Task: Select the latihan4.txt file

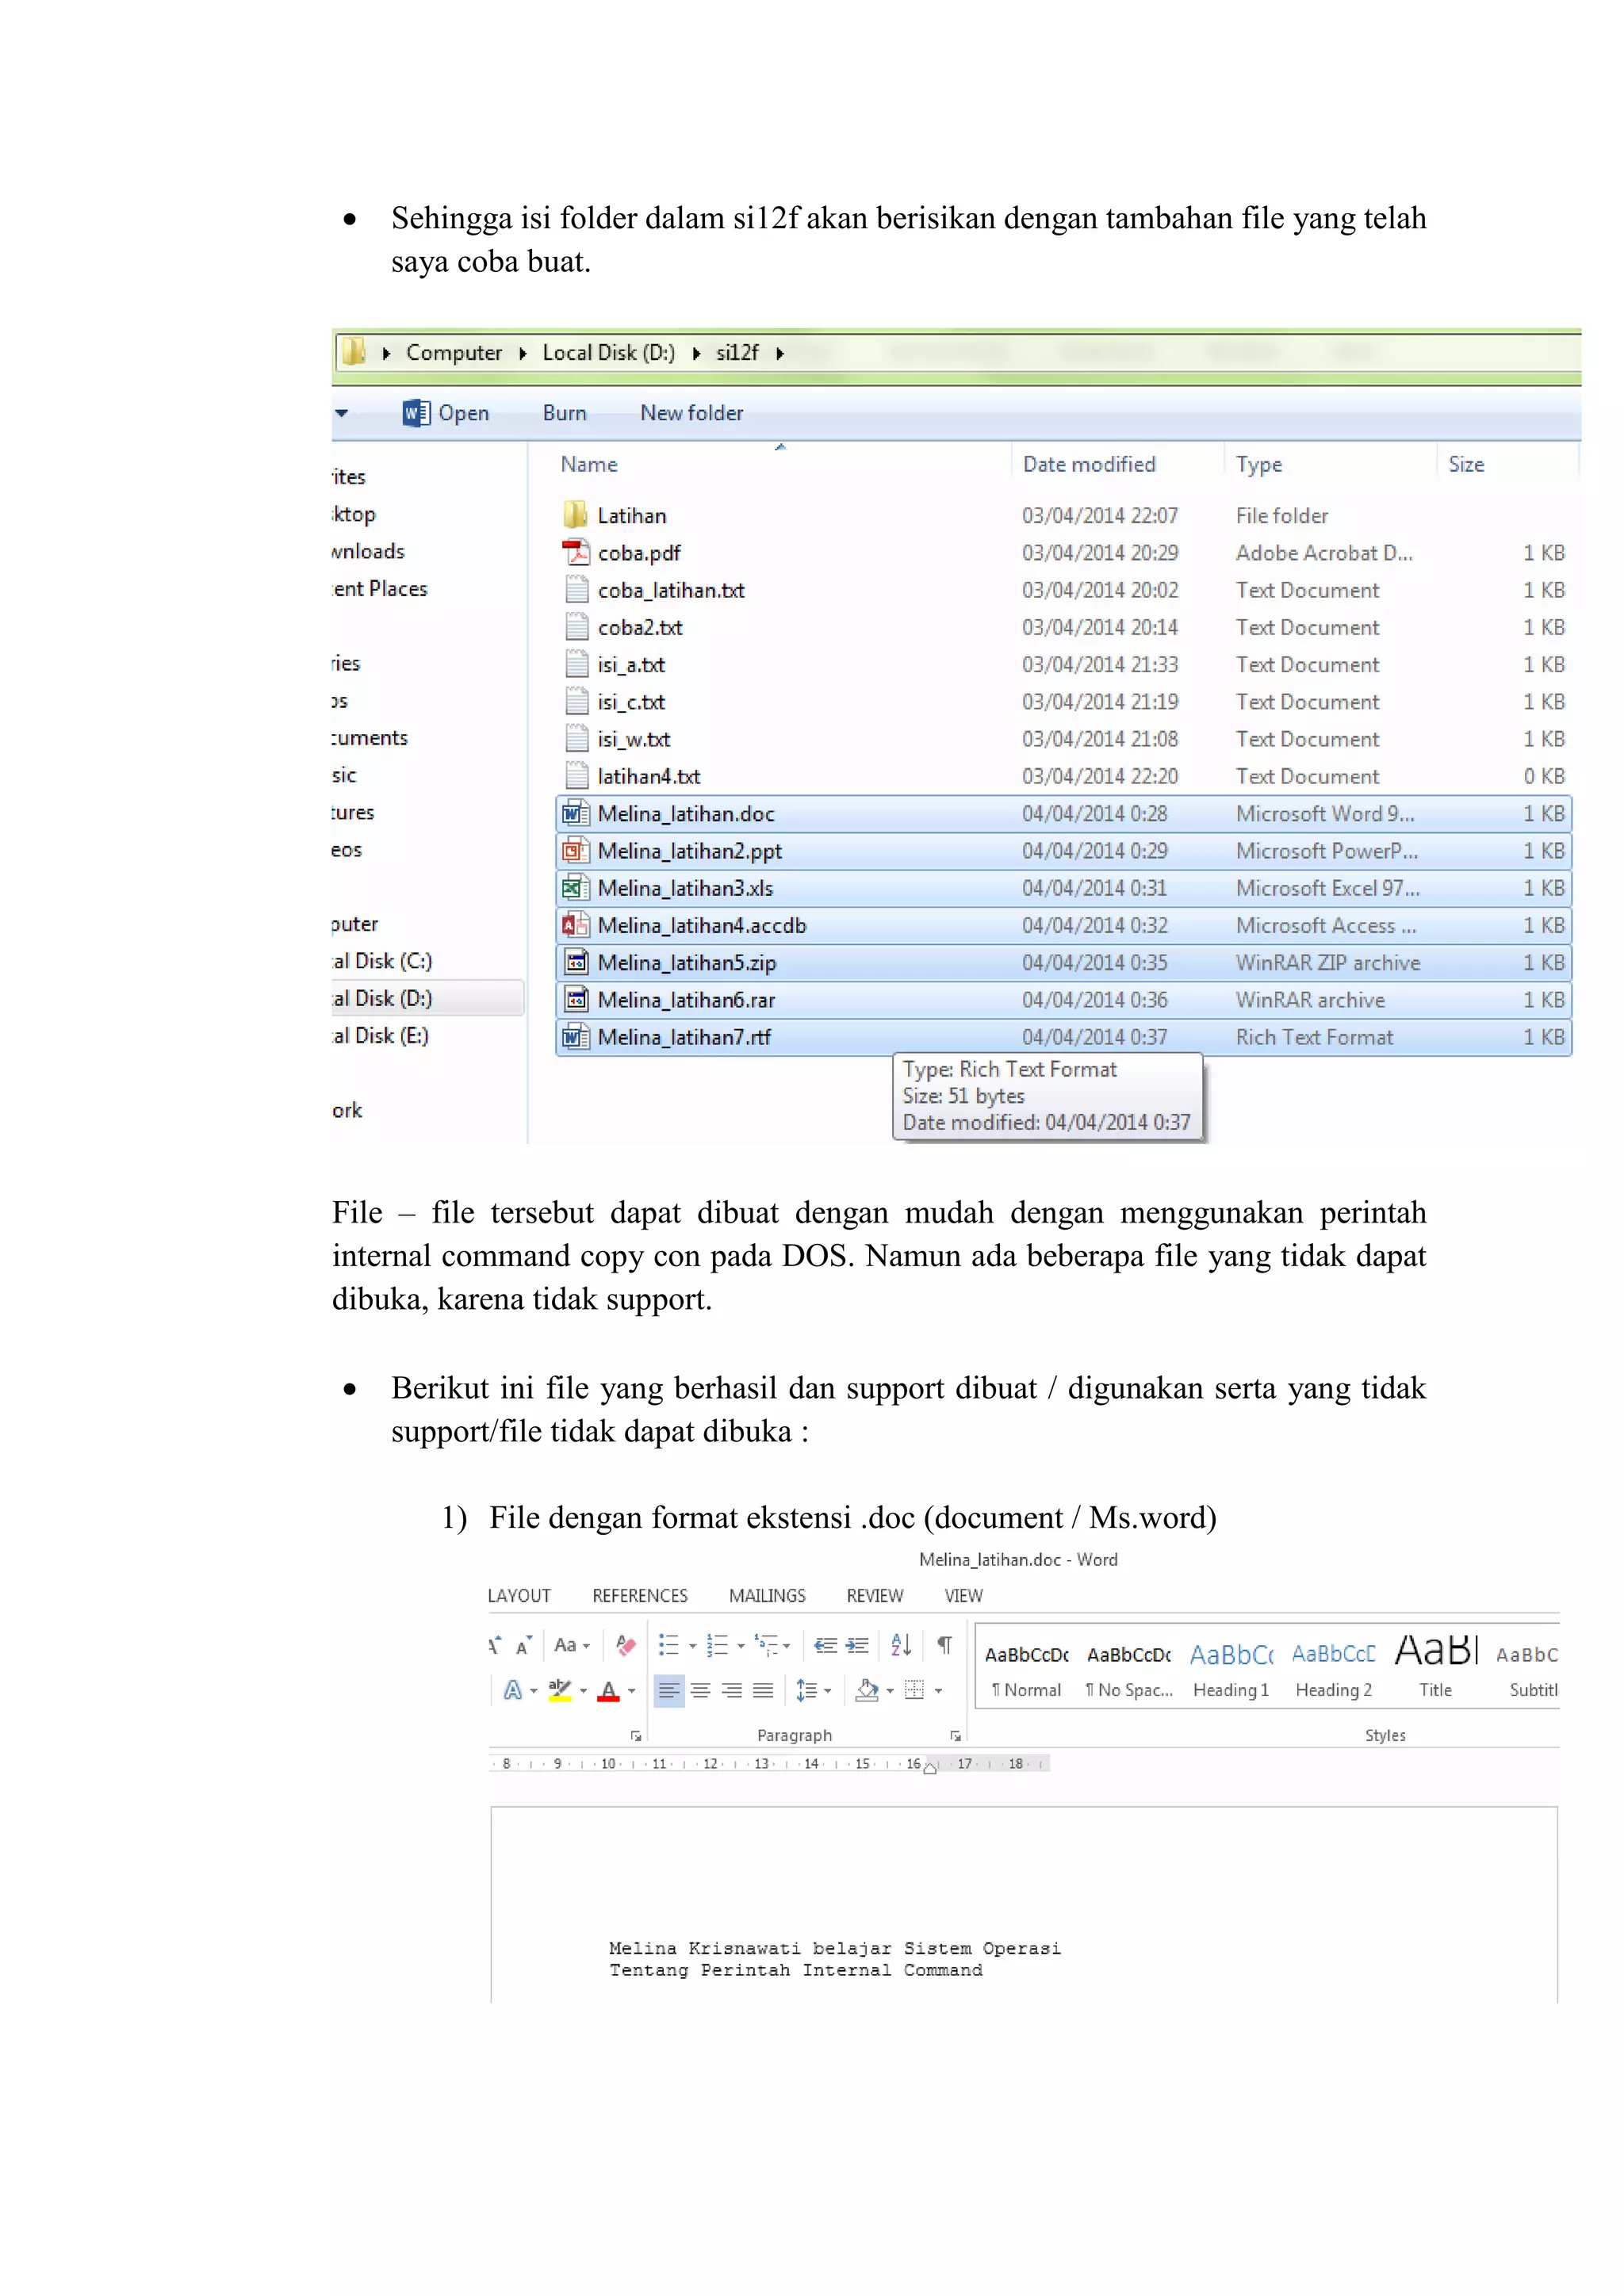Action: coord(648,776)
